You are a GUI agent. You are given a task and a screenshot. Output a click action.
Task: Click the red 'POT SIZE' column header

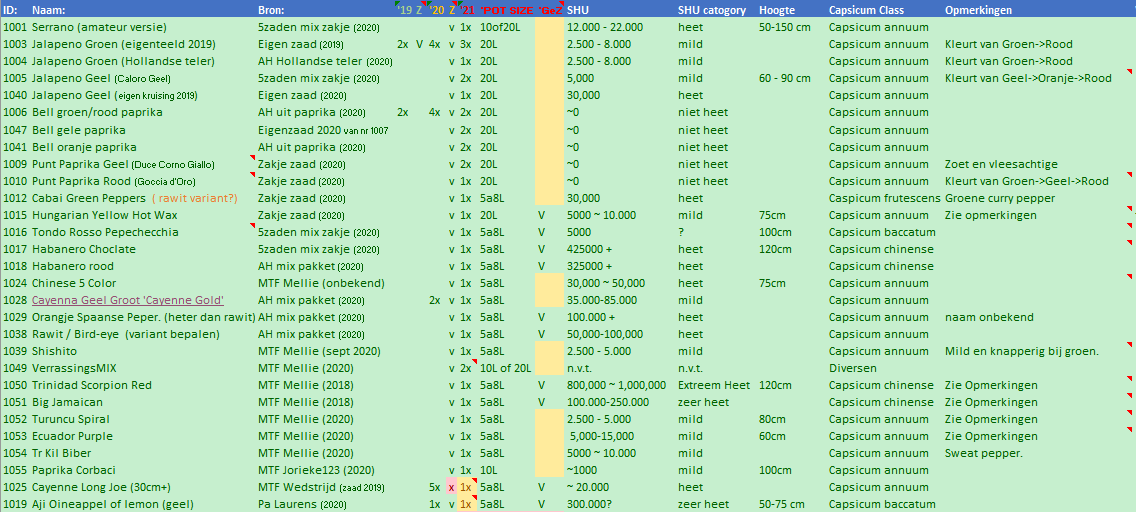[505, 10]
